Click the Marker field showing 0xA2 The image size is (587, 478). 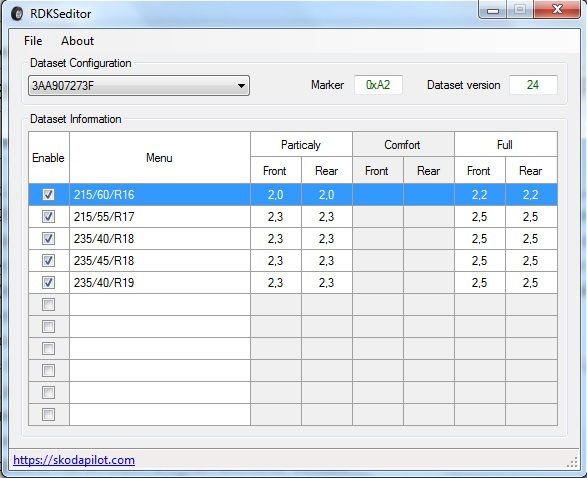click(378, 85)
